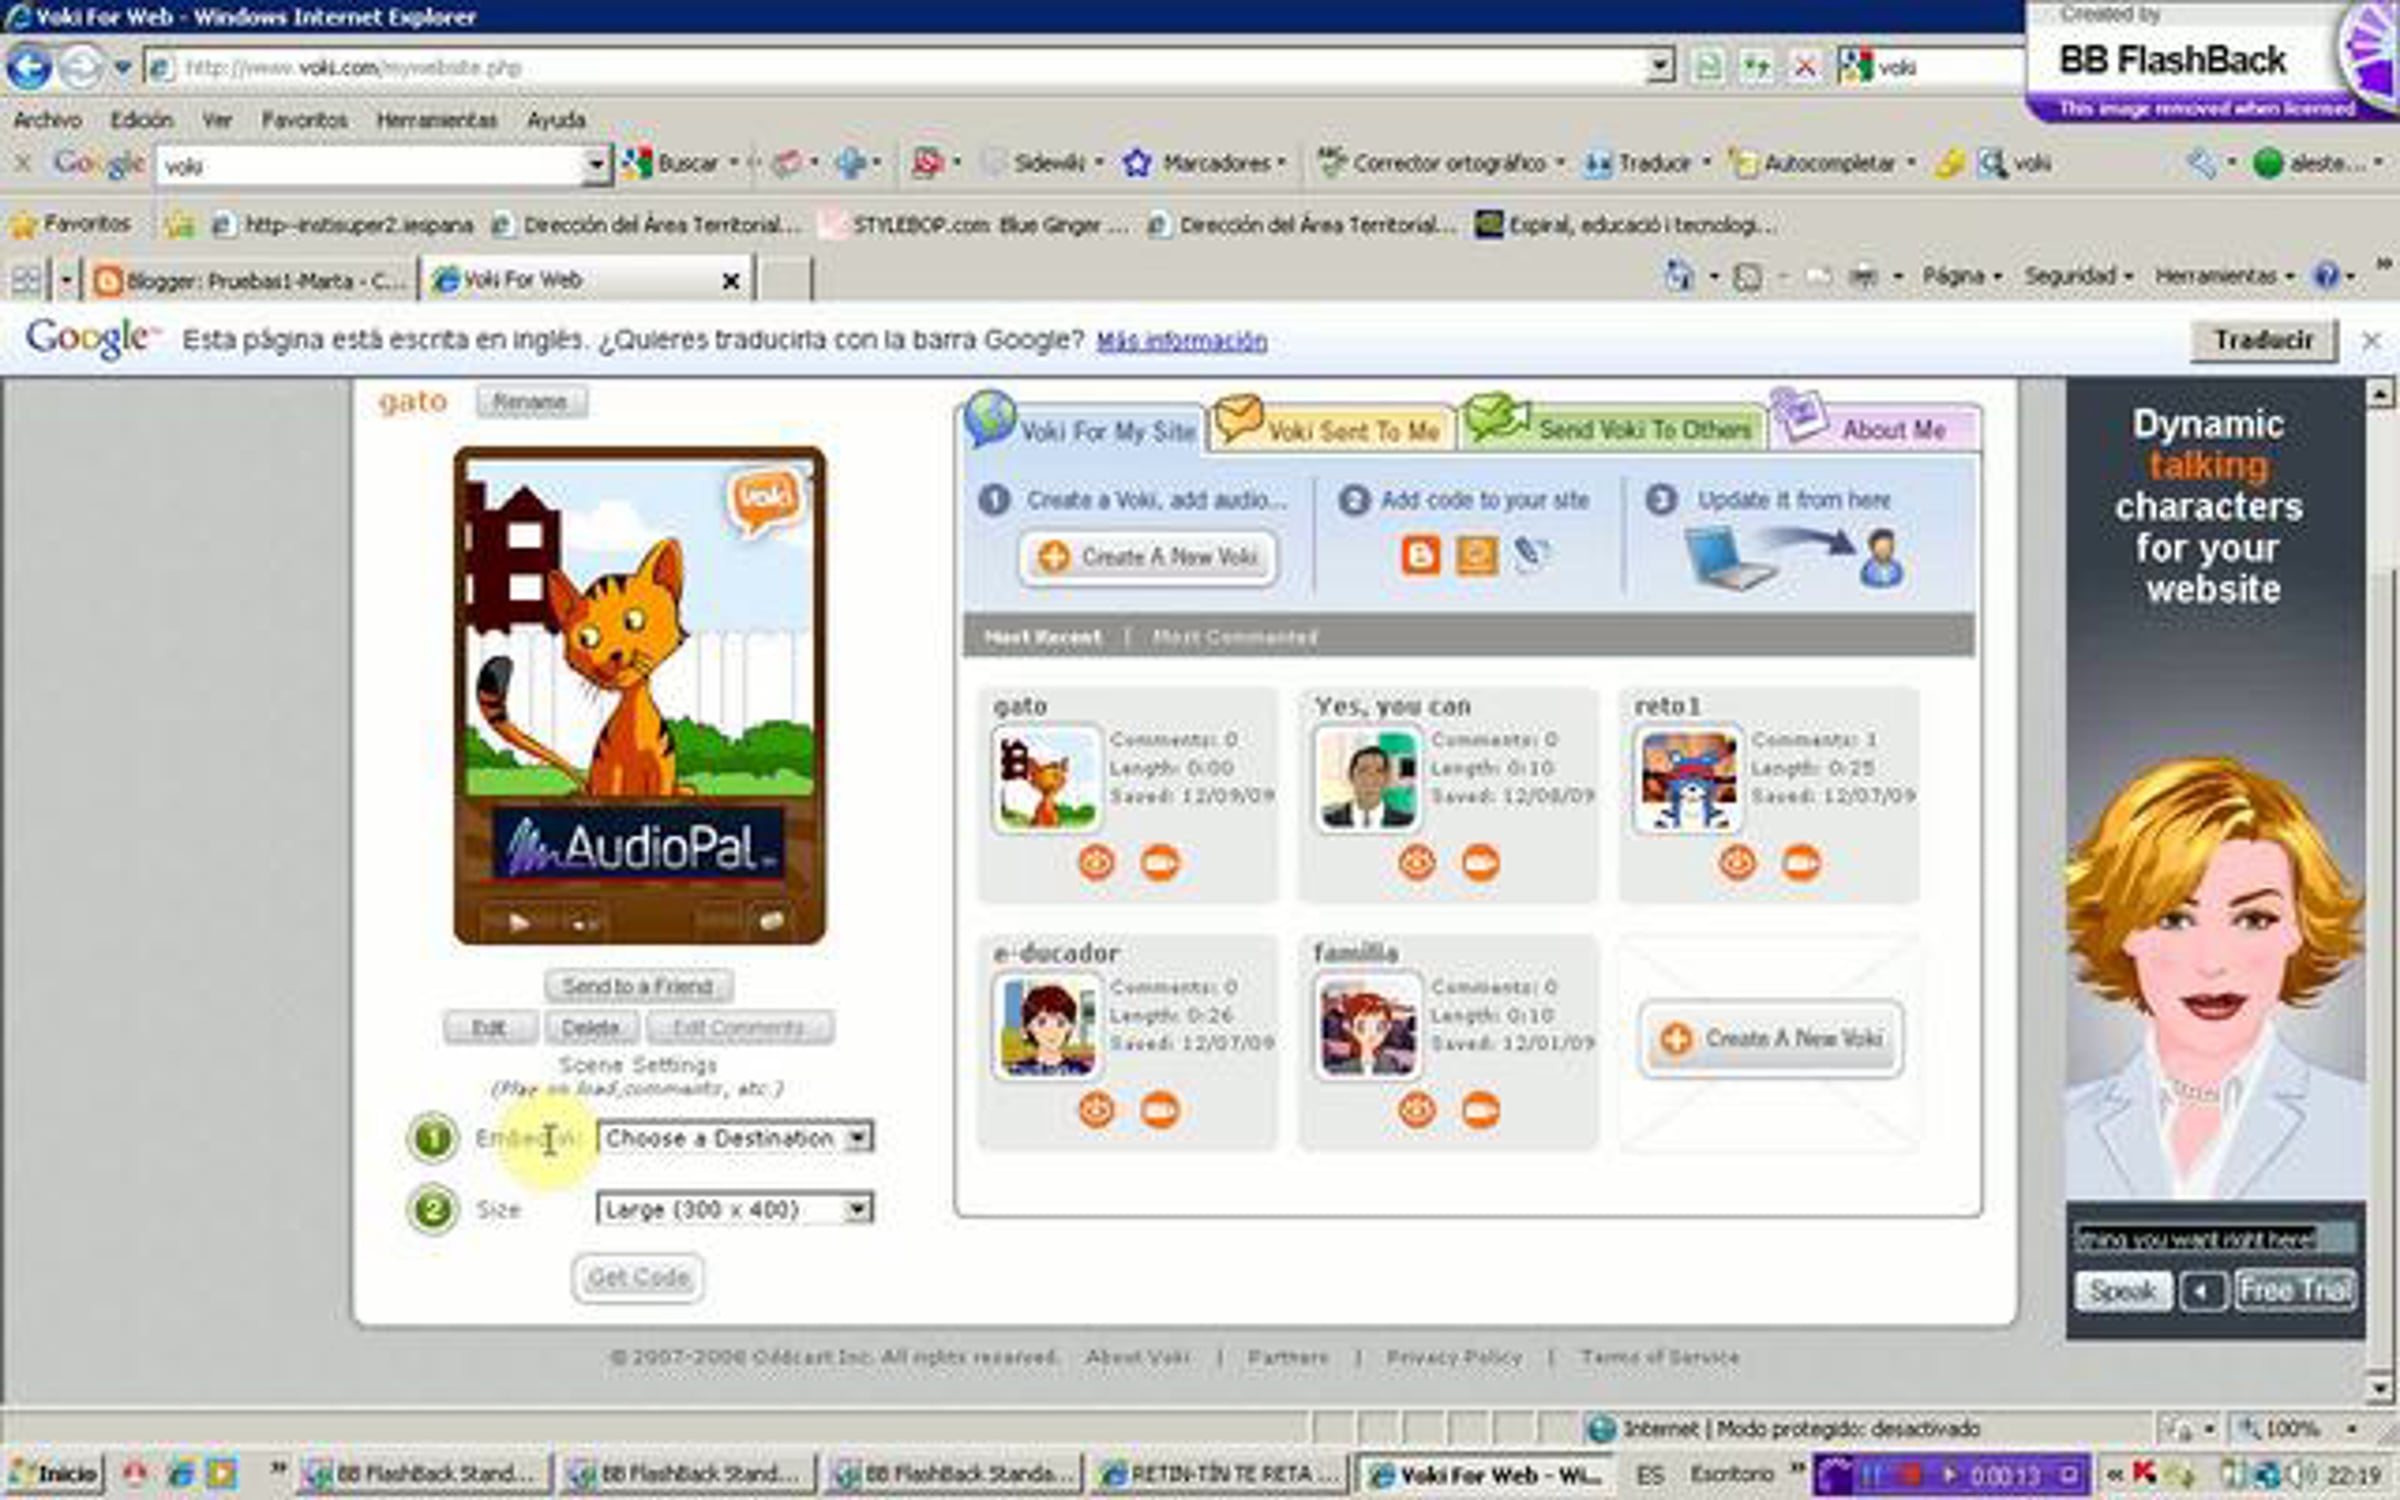Viewport: 2400px width, 1500px height.
Task: Open the Blogger icon under Add code
Action: pyautogui.click(x=1420, y=555)
